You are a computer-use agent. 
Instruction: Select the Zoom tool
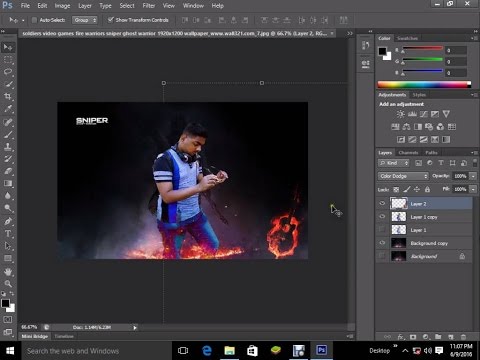[8, 284]
